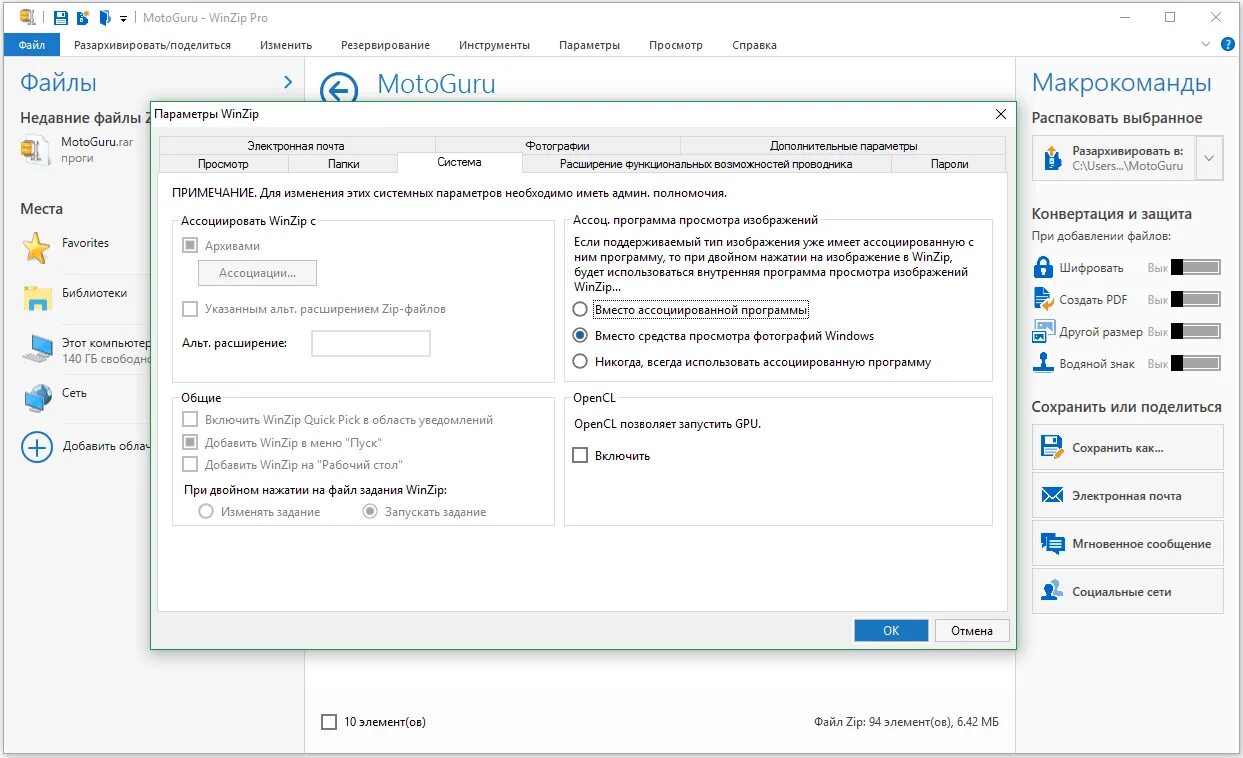This screenshot has width=1243, height=758.
Task: Select the Система tab in dialog
Action: click(459, 162)
